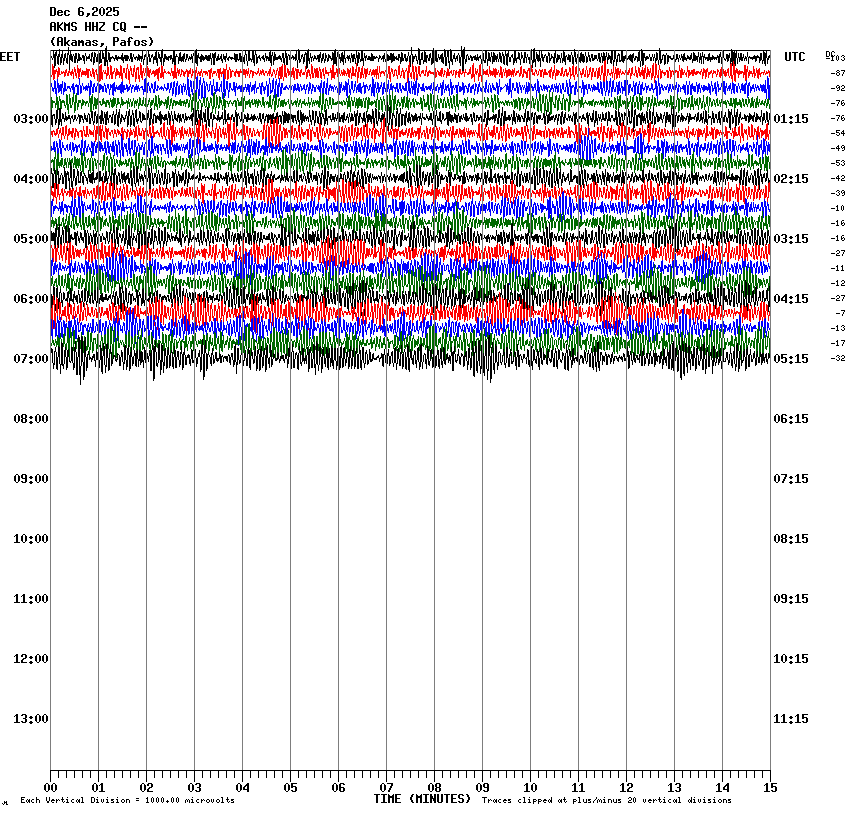Select minute mark 10 on time axis
This screenshot has height=814, width=850.
point(530,788)
